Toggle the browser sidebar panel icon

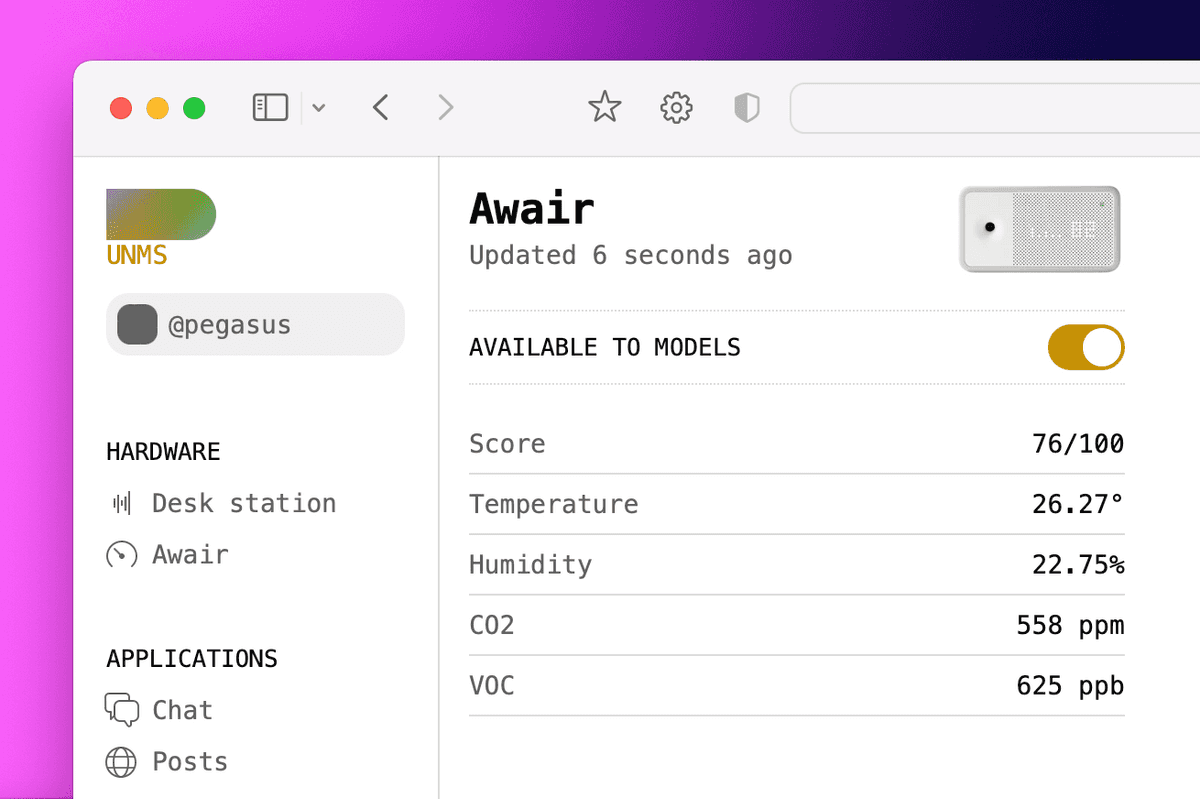click(270, 107)
